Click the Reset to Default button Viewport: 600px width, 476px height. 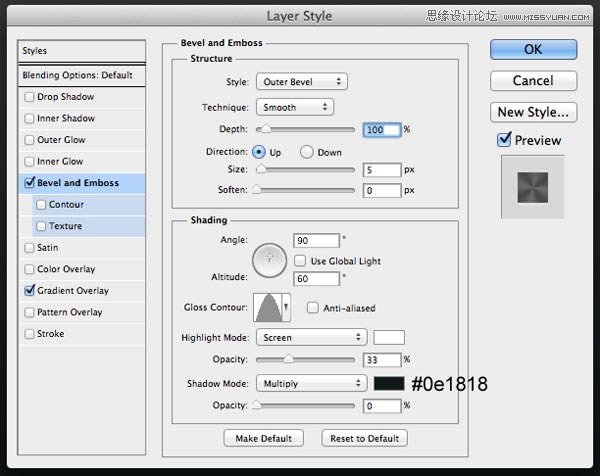click(x=365, y=438)
